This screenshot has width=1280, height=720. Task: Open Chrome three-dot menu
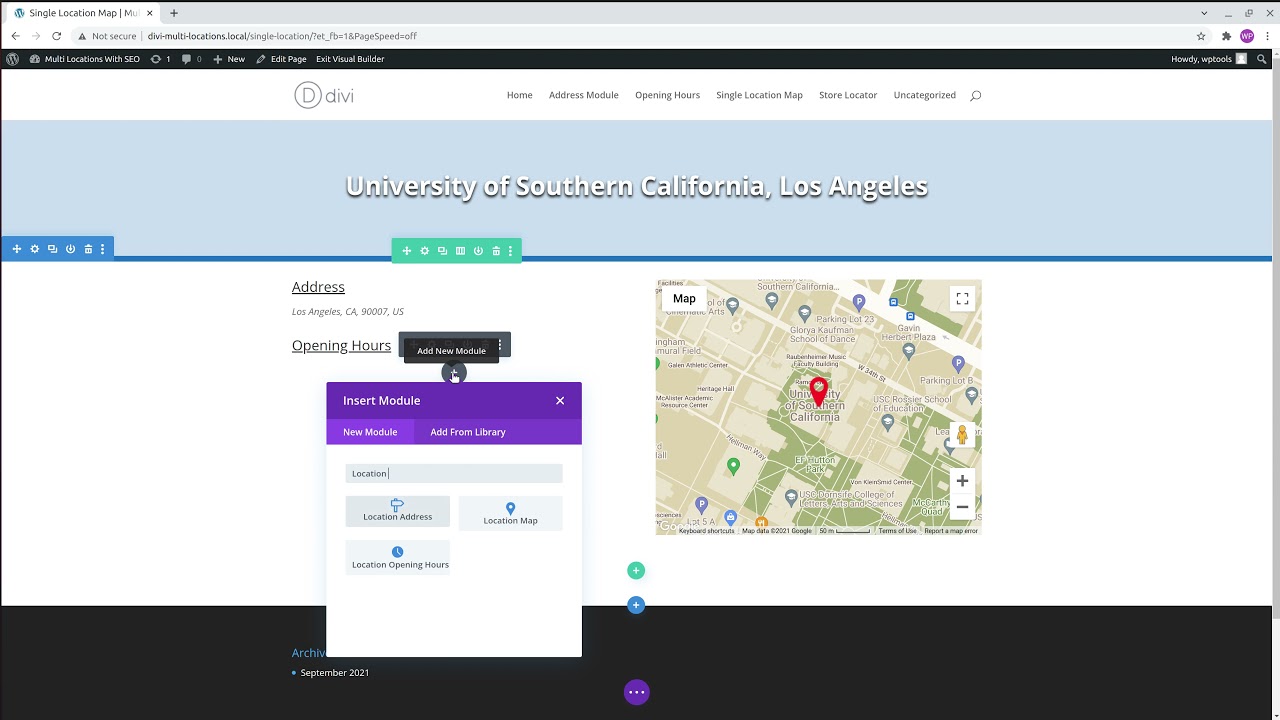[1266, 36]
